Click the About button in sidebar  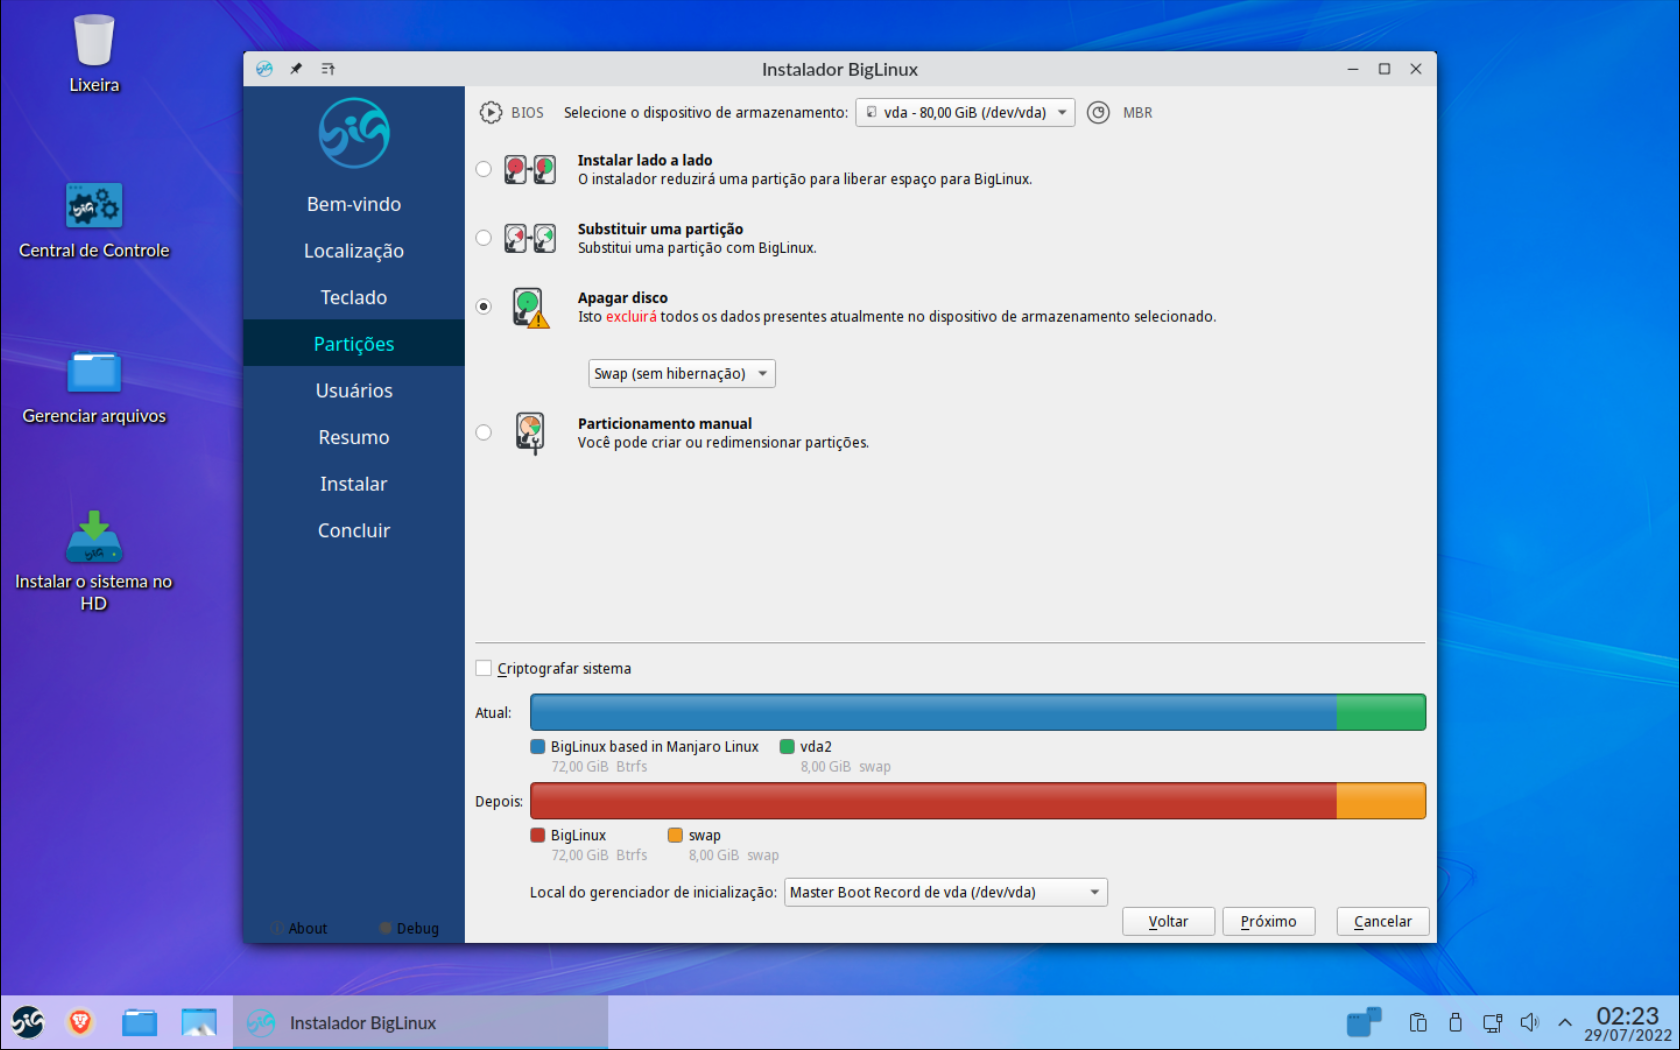299,928
